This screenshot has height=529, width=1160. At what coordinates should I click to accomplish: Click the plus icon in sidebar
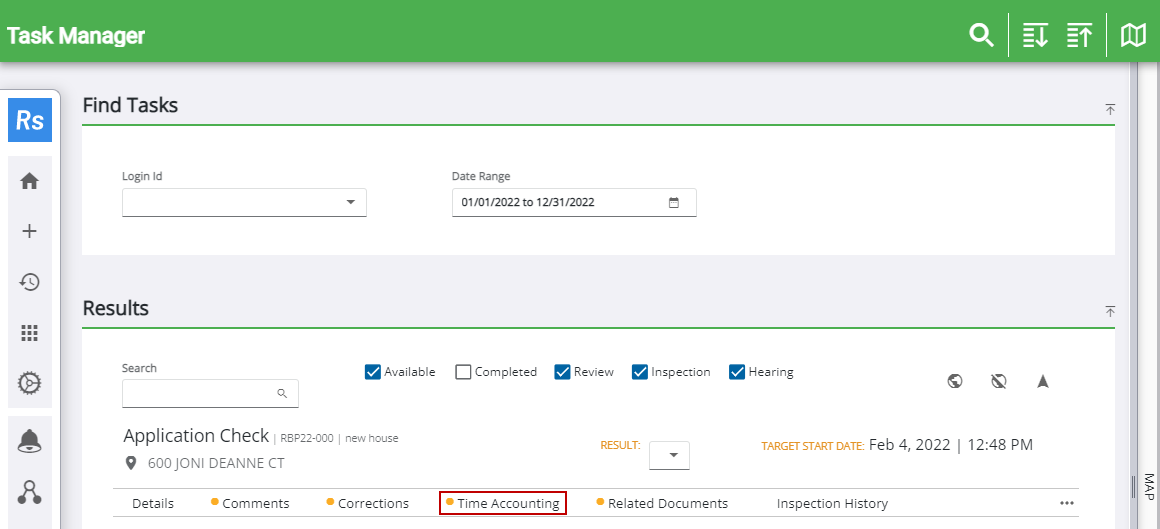pos(30,231)
